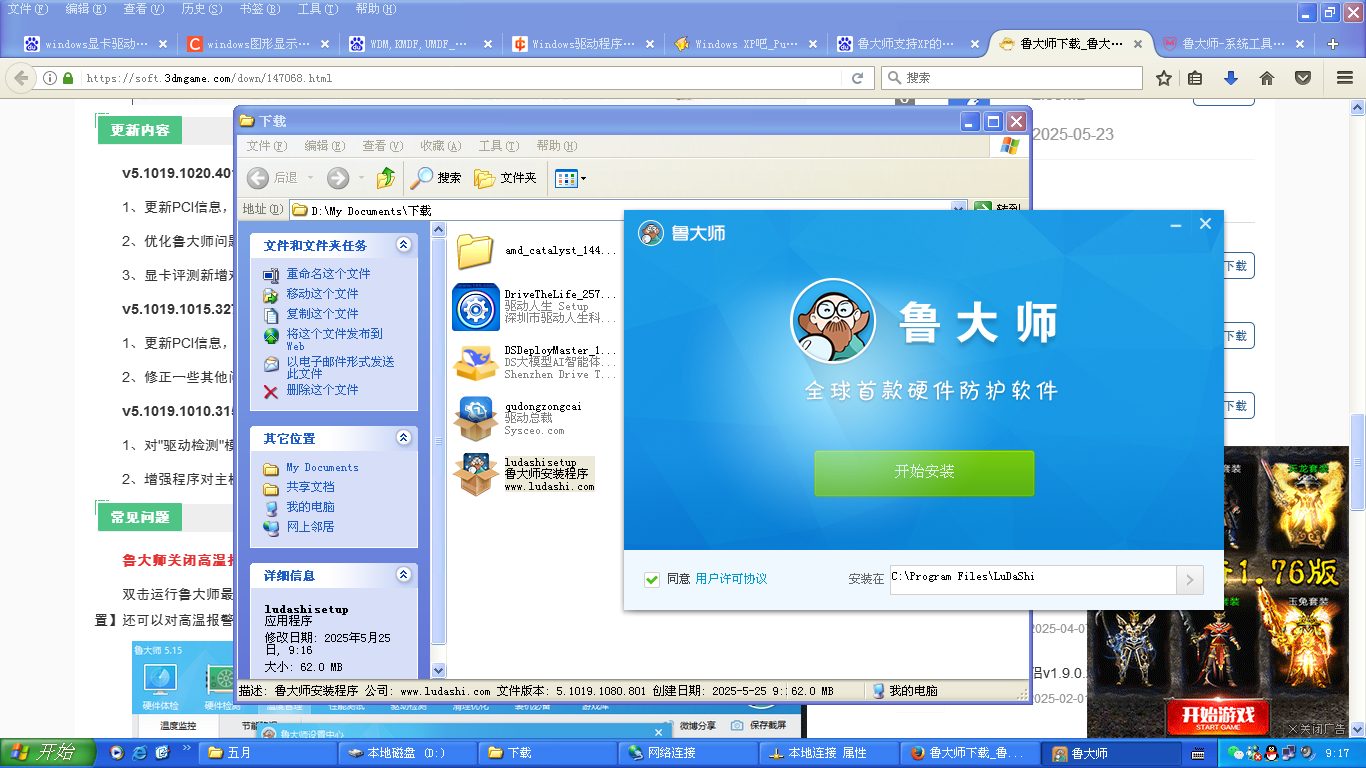This screenshot has width=1366, height=768.
Task: Click Firefox bookmarks list icon
Action: [1195, 78]
